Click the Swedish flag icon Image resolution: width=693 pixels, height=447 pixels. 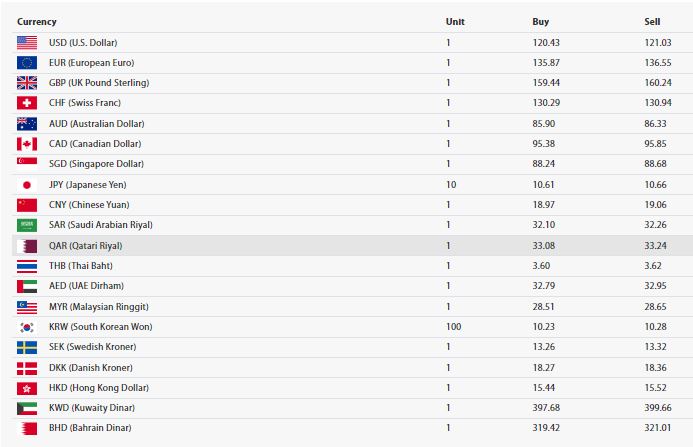[27, 347]
